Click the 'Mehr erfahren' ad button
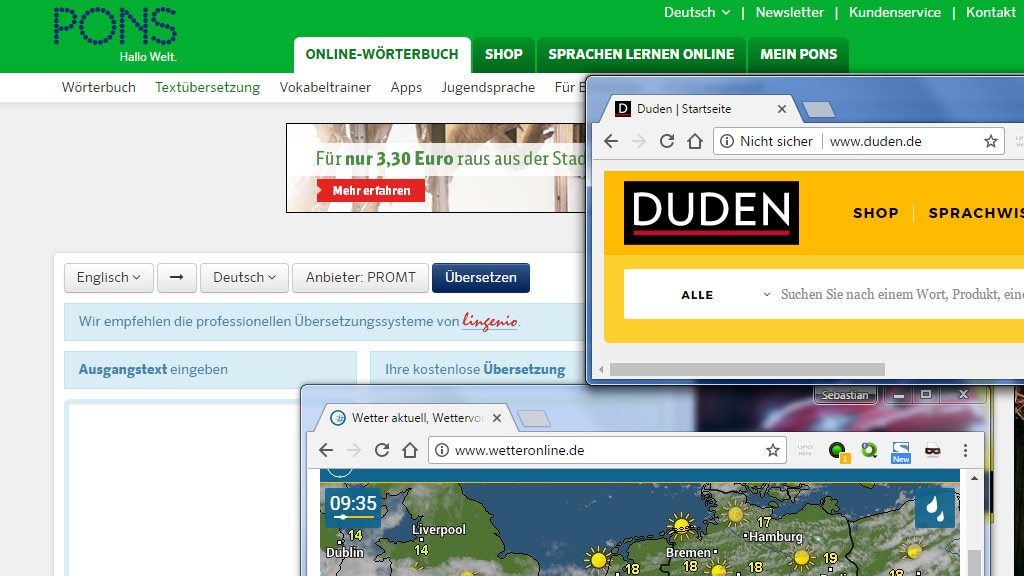This screenshot has height=576, width=1024. point(373,190)
